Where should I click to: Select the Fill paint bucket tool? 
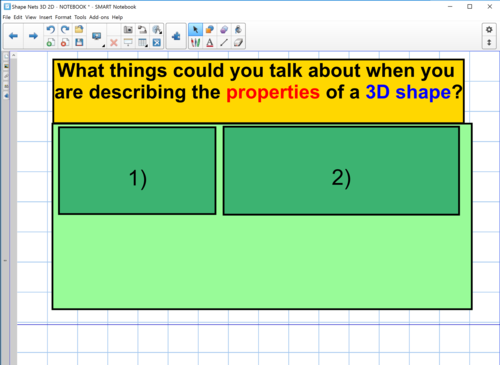click(x=238, y=30)
